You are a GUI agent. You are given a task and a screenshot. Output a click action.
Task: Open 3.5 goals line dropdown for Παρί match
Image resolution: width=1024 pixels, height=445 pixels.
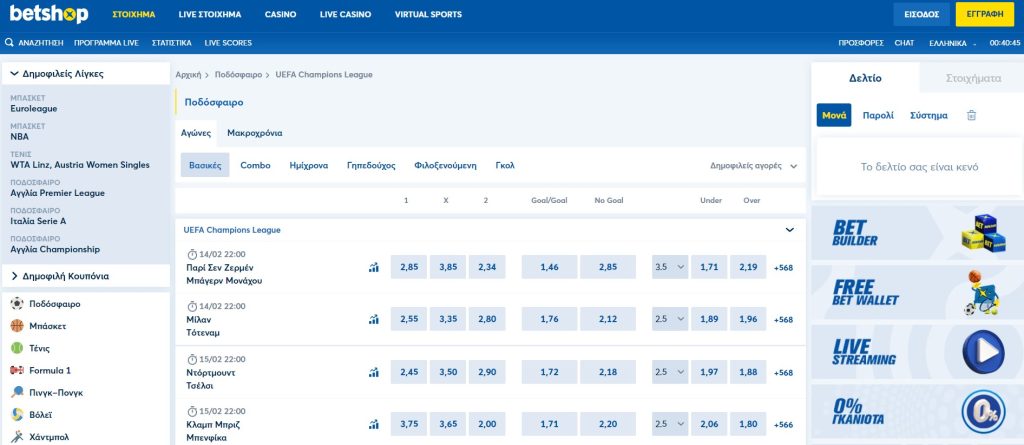pyautogui.click(x=669, y=267)
